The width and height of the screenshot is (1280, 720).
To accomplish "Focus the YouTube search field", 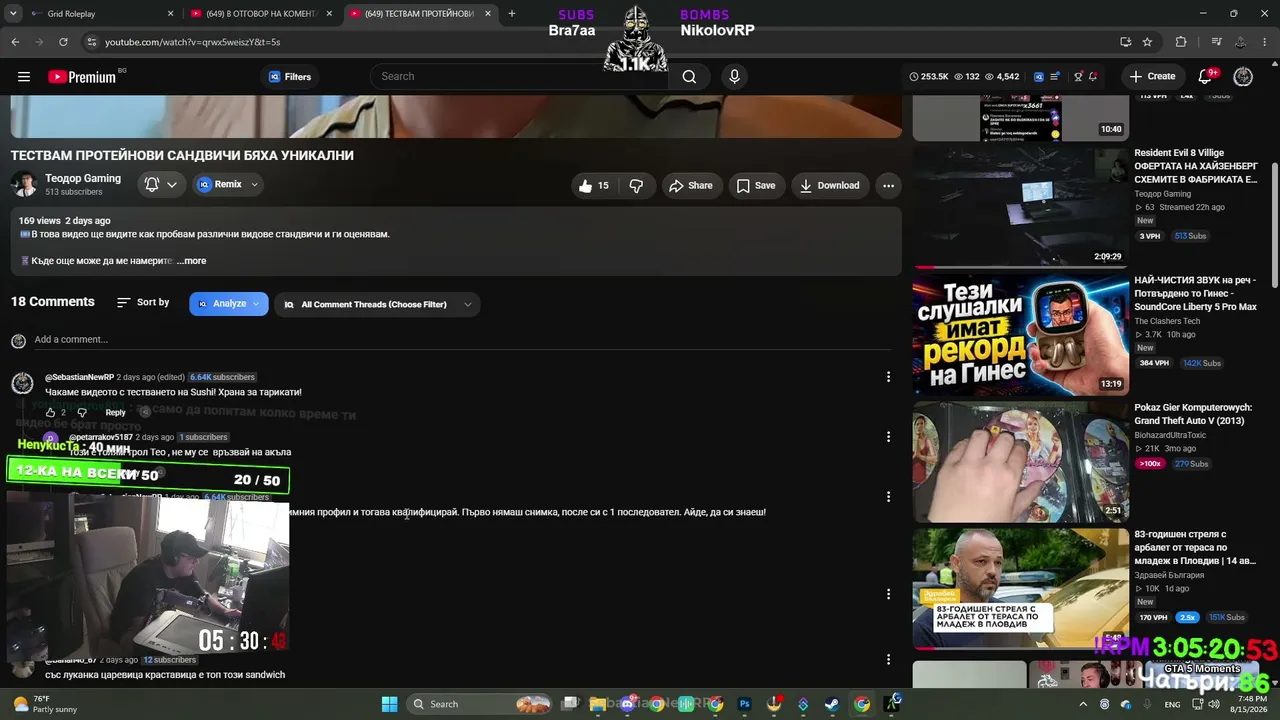I will pos(519,76).
